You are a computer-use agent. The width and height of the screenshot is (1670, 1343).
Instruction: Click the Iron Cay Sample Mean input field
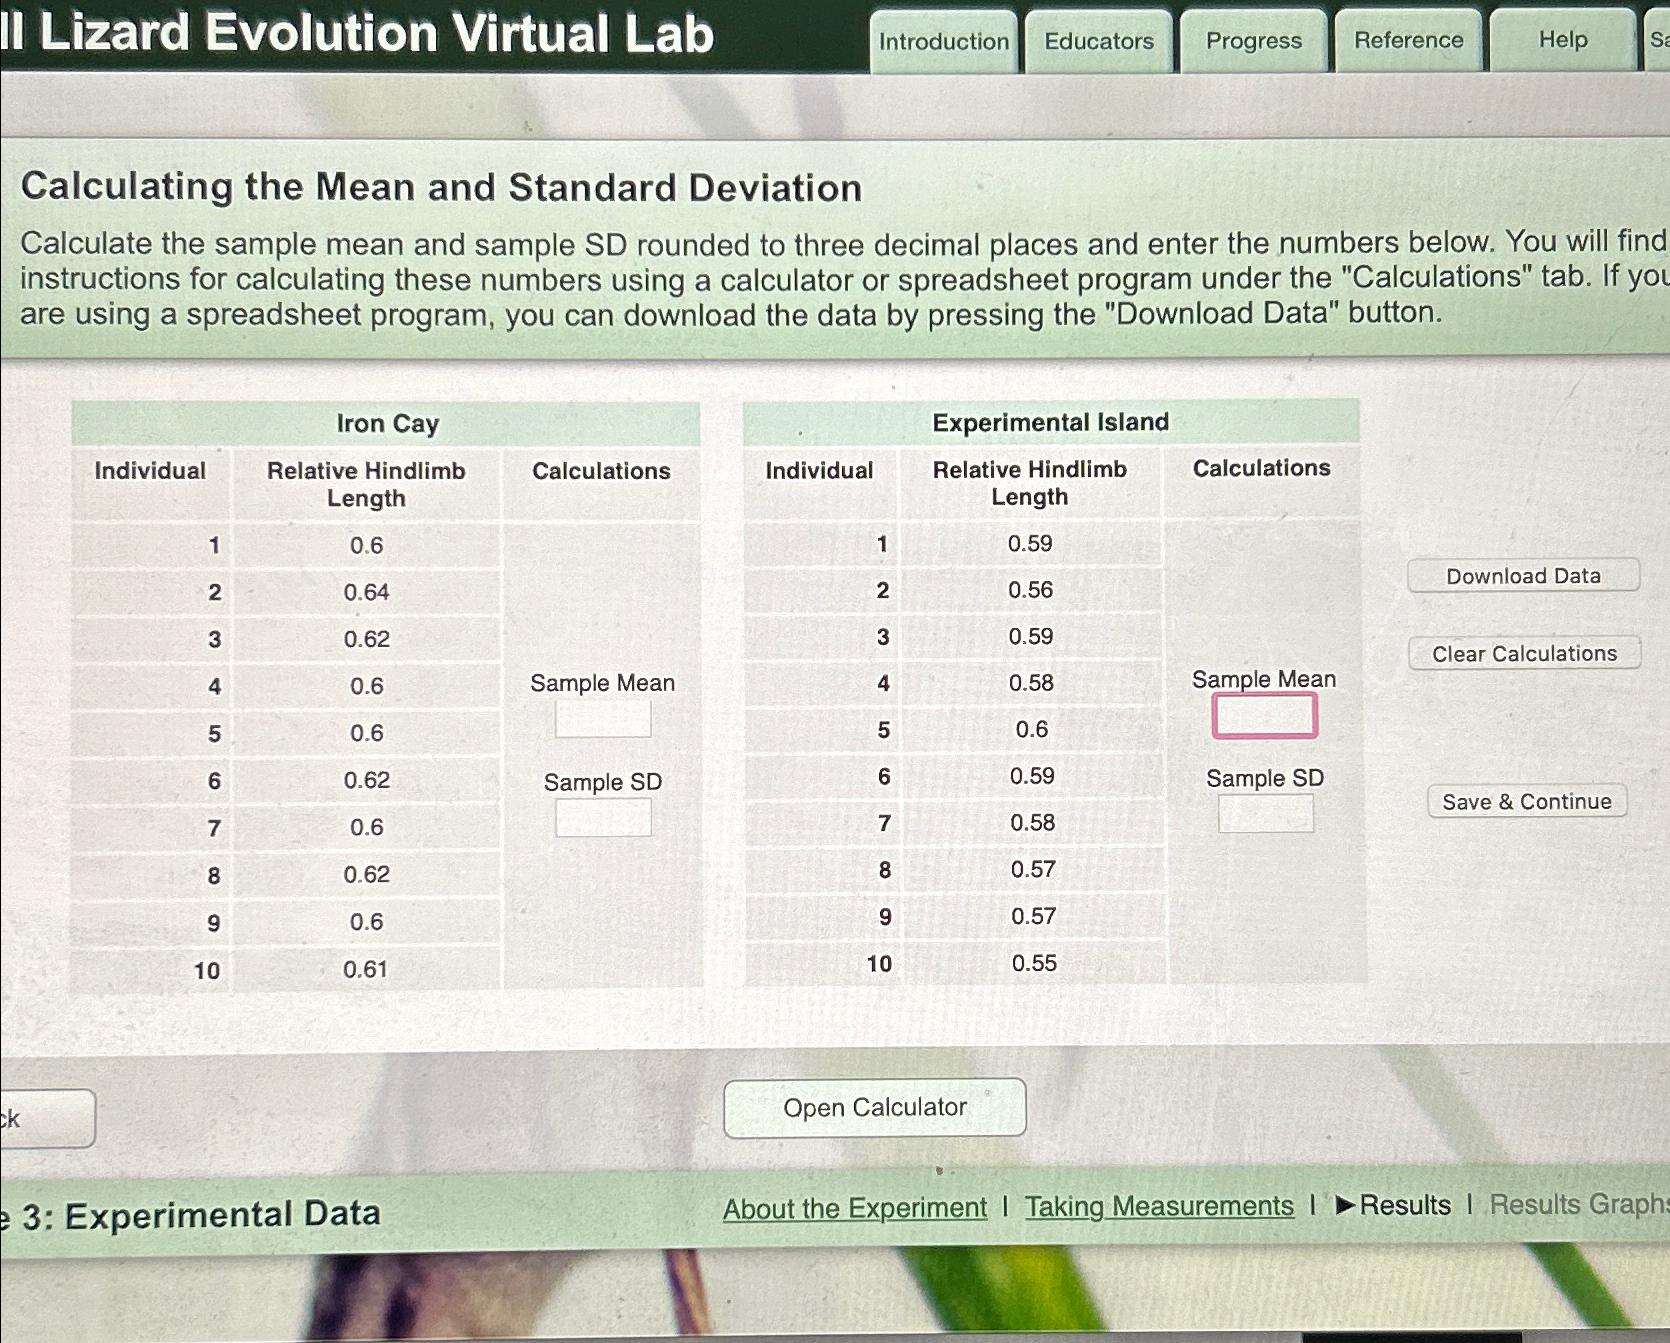(x=601, y=719)
